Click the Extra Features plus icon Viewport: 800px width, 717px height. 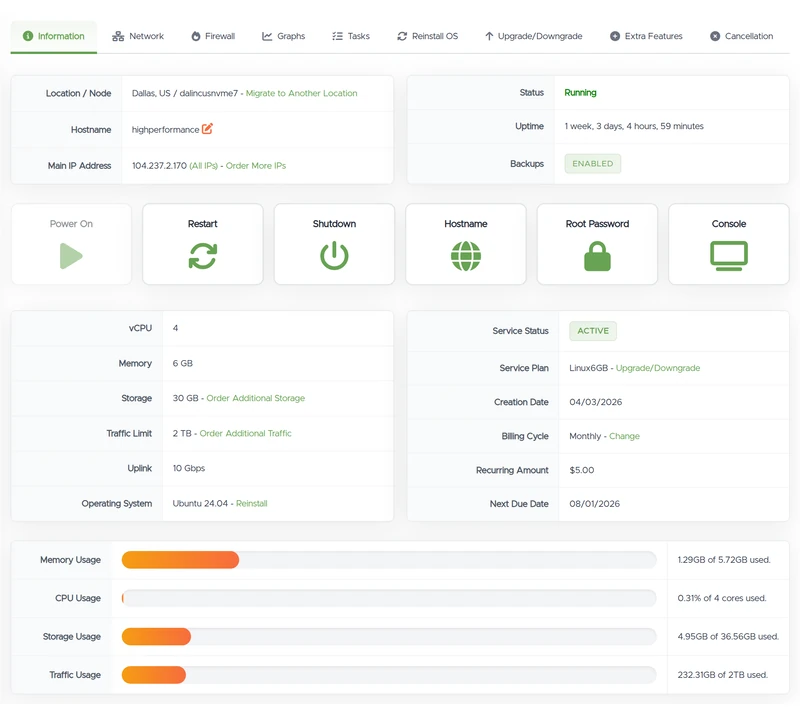coord(615,36)
